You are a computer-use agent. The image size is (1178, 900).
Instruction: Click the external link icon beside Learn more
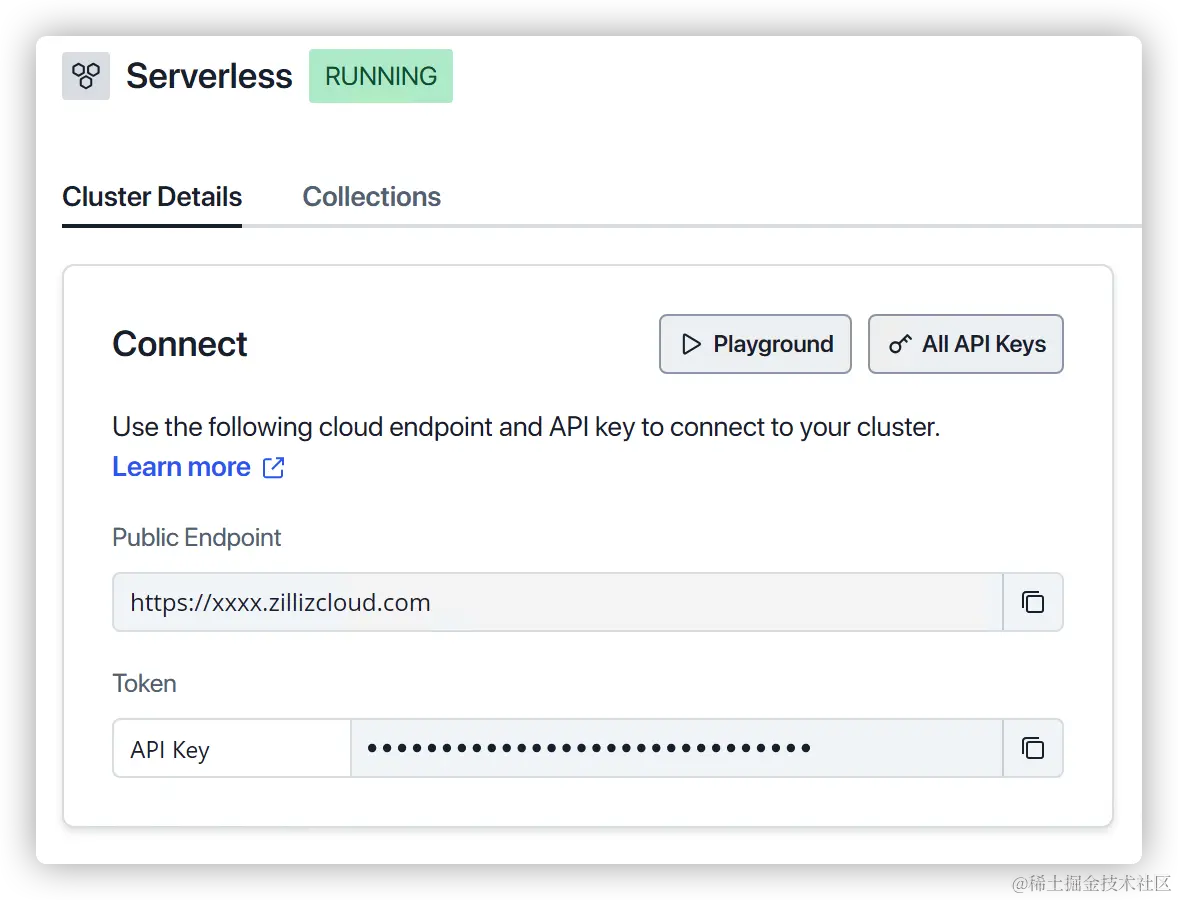(x=273, y=467)
